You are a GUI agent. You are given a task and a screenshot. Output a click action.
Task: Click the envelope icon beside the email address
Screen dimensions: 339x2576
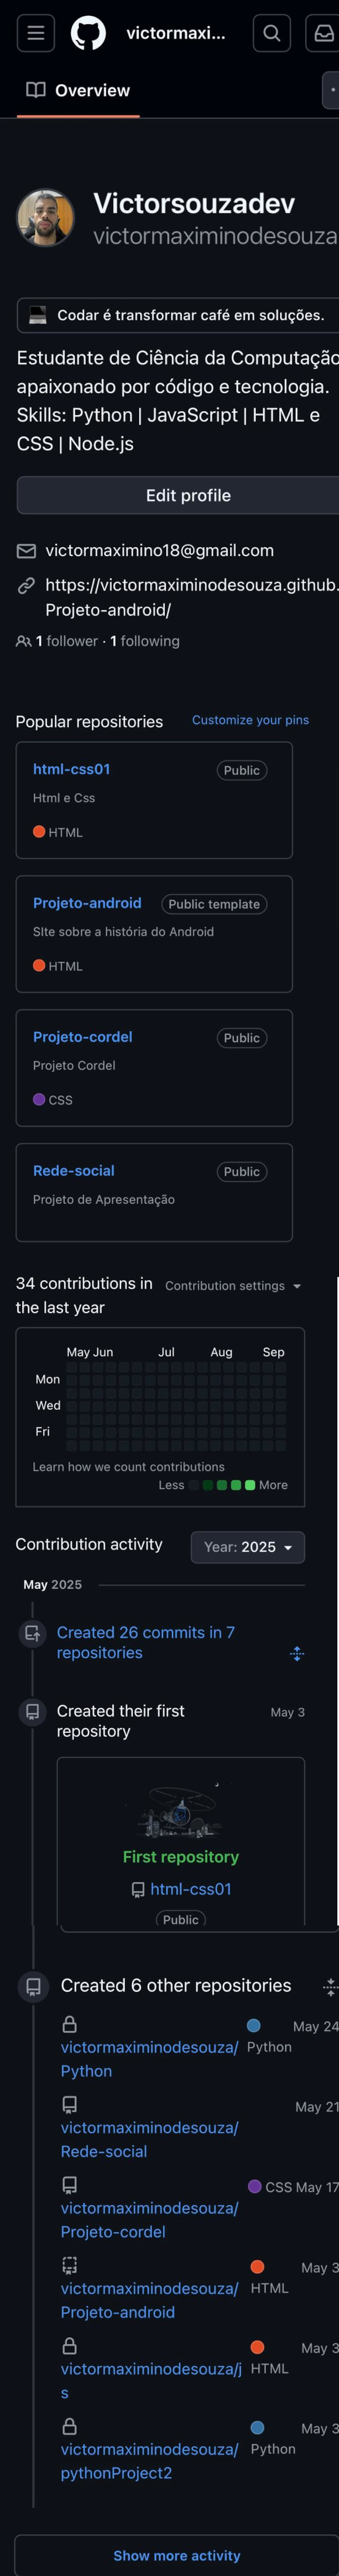[27, 549]
